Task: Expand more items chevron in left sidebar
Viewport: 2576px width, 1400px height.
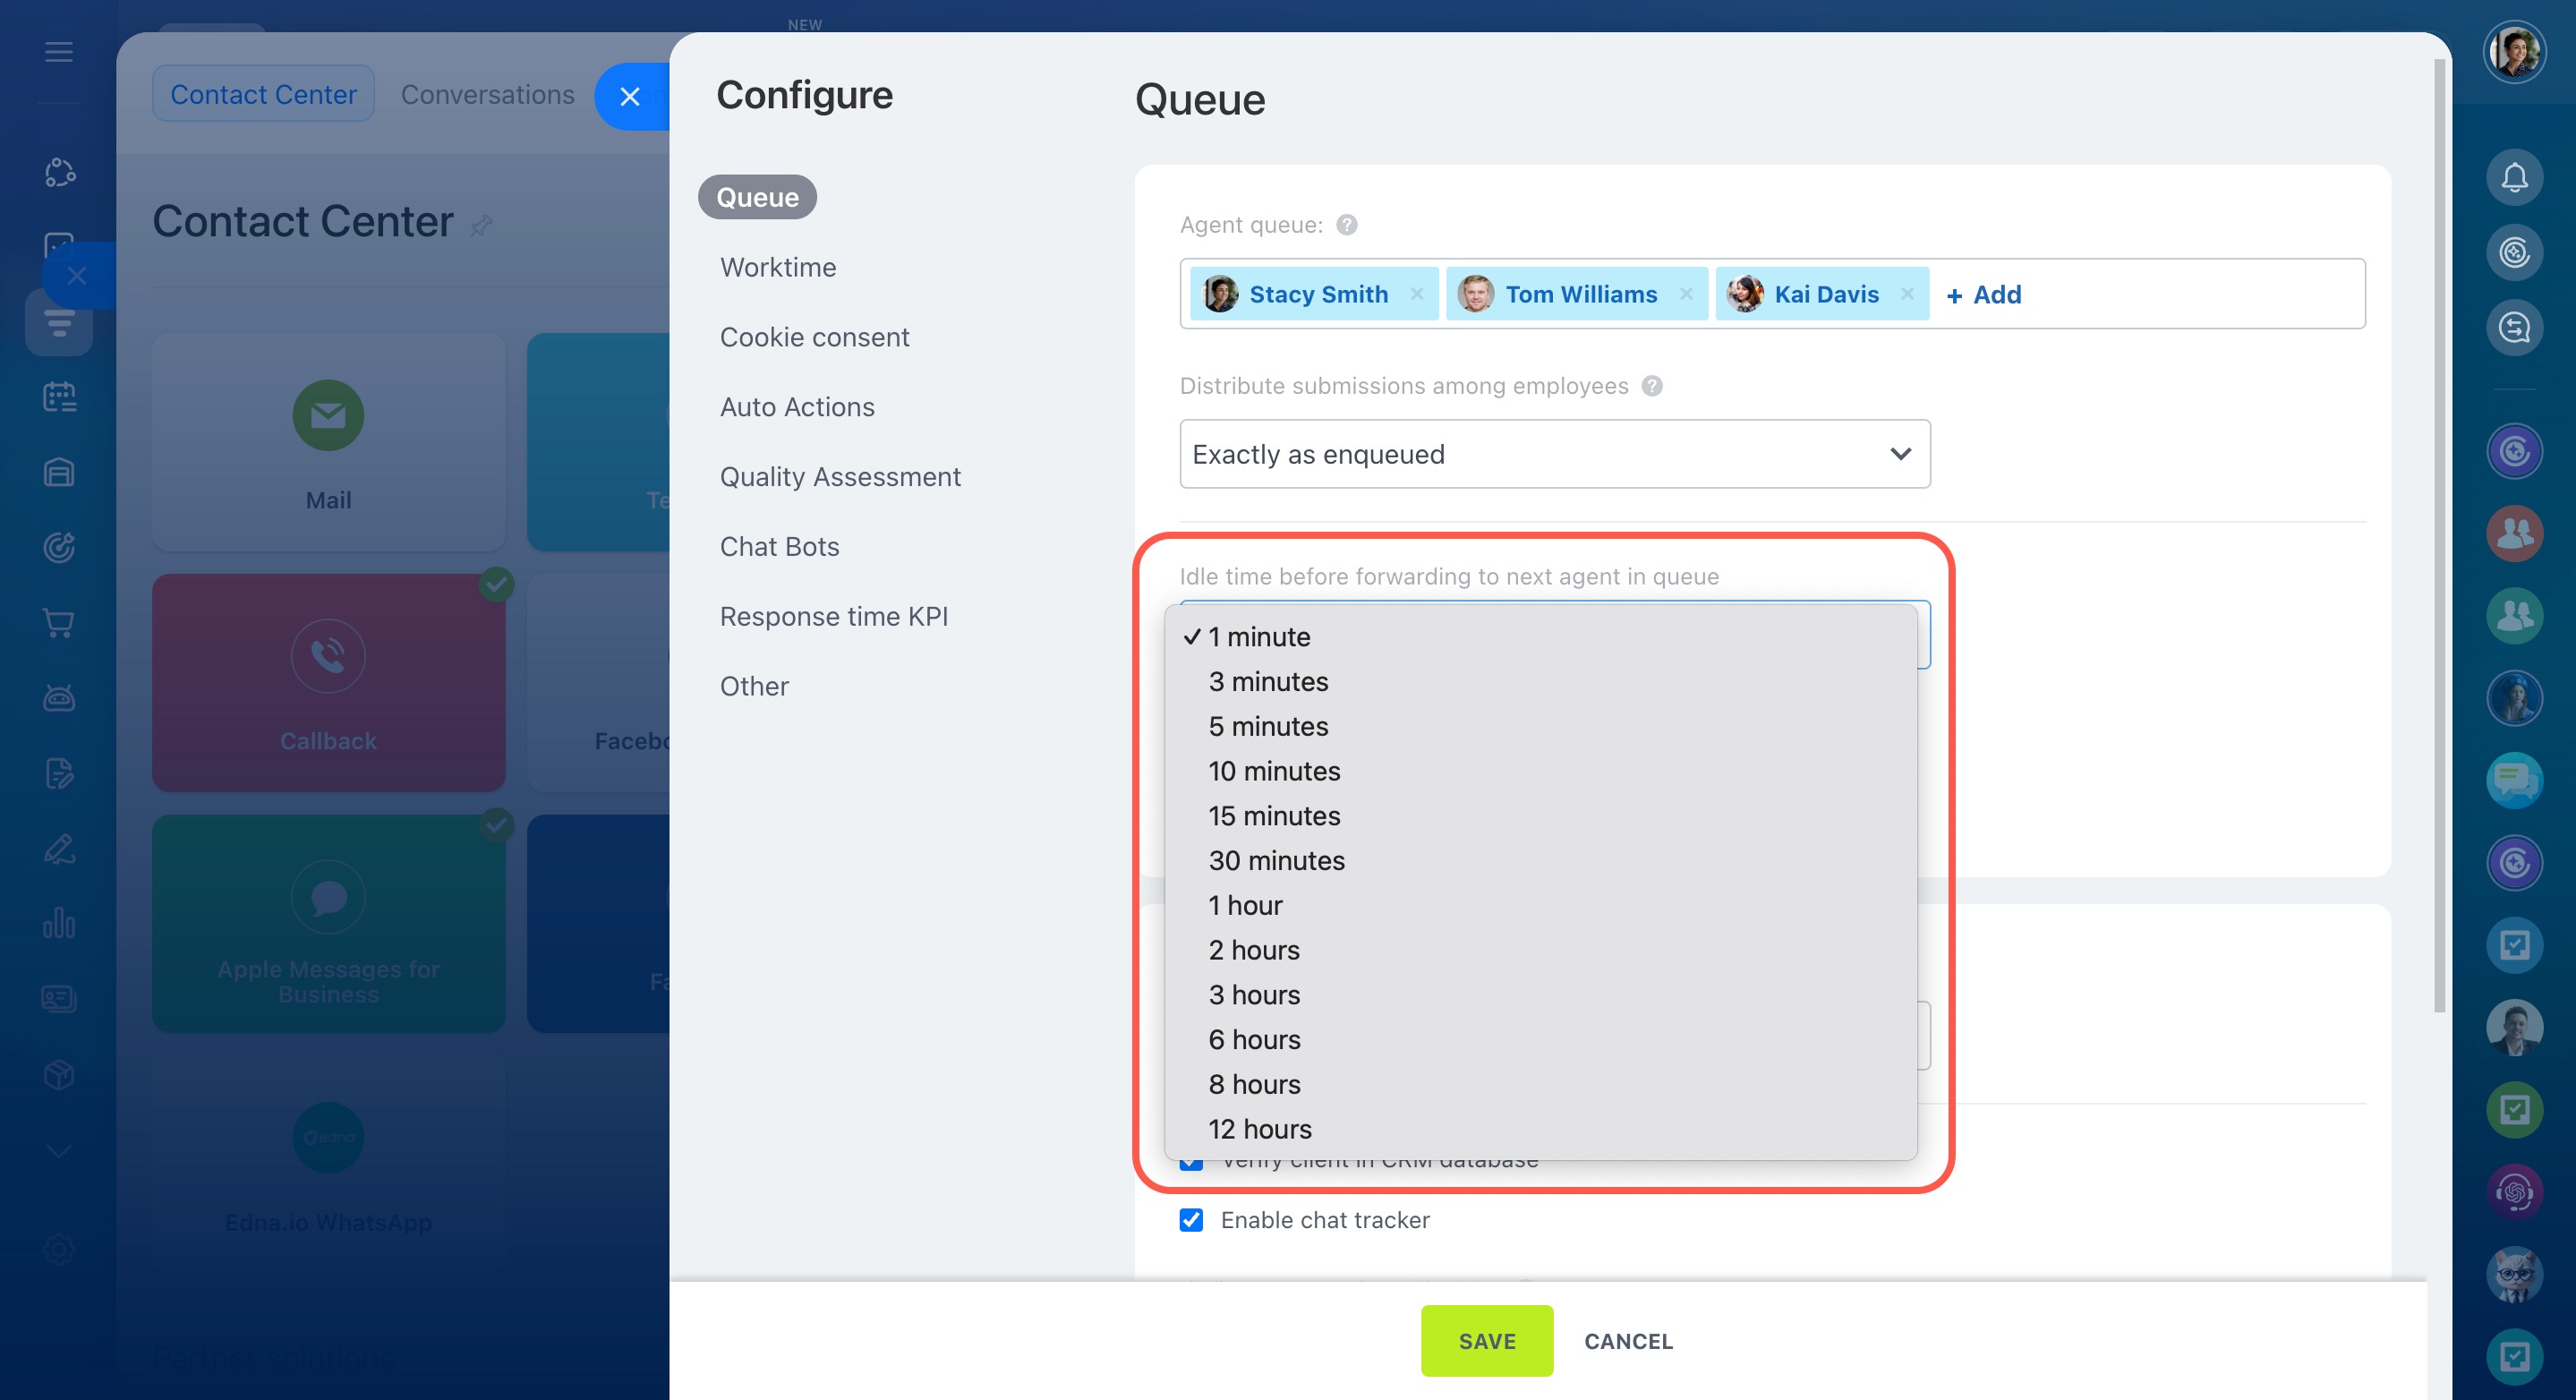Action: click(x=59, y=1151)
